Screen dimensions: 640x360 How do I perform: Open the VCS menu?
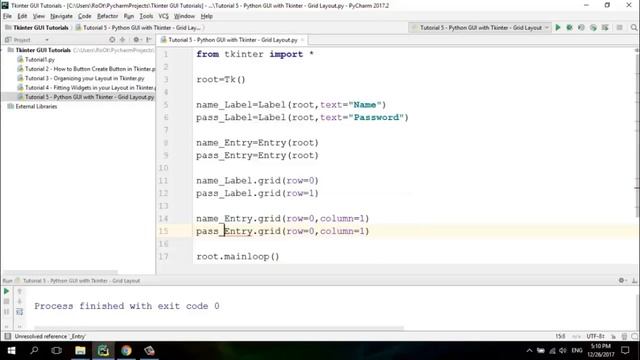click(163, 16)
